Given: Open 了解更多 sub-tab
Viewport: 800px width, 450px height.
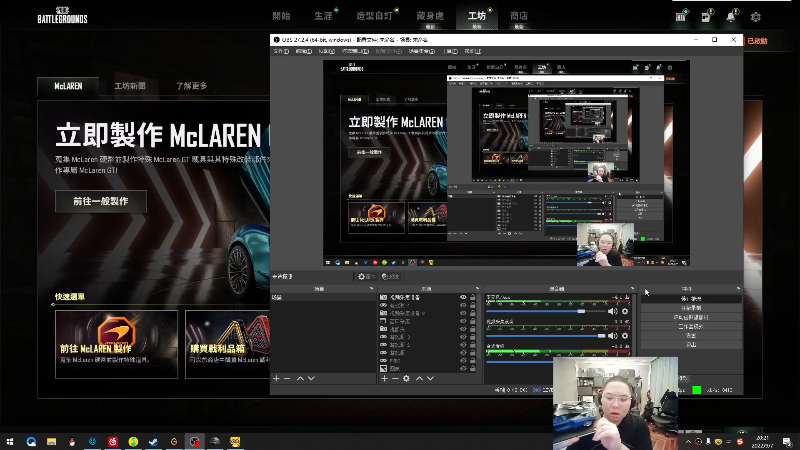Looking at the screenshot, I should coord(192,86).
